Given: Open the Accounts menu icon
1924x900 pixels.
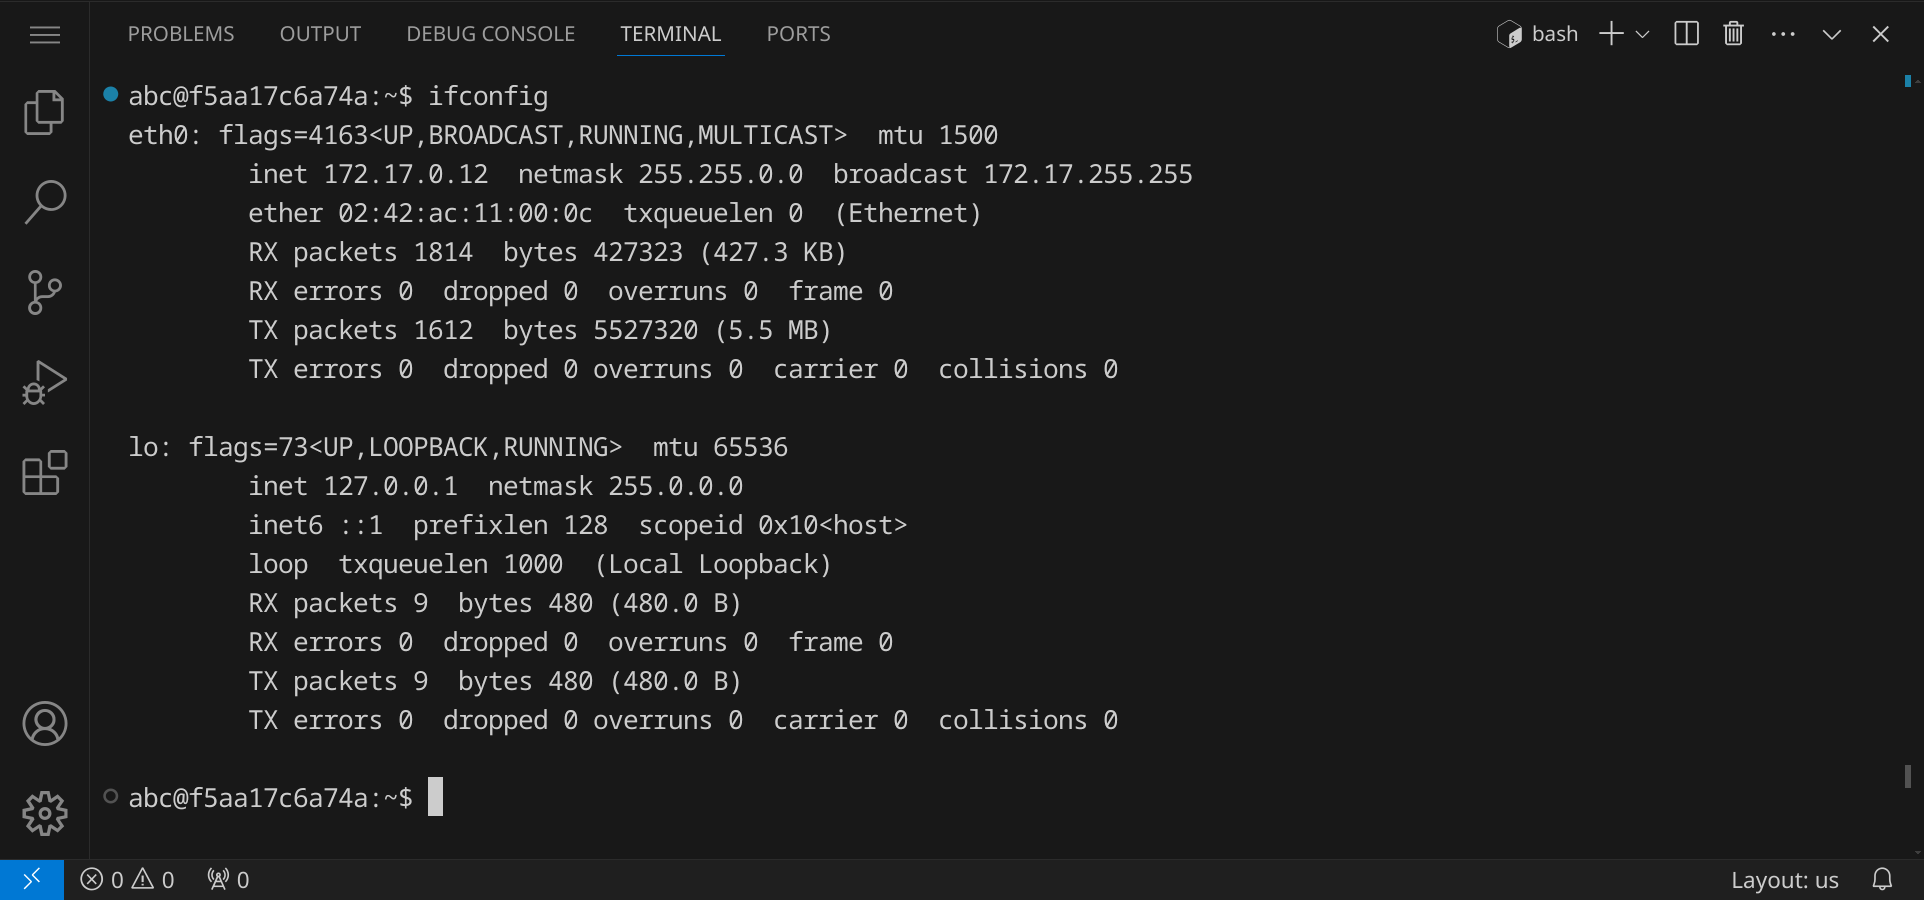Looking at the screenshot, I should point(44,724).
